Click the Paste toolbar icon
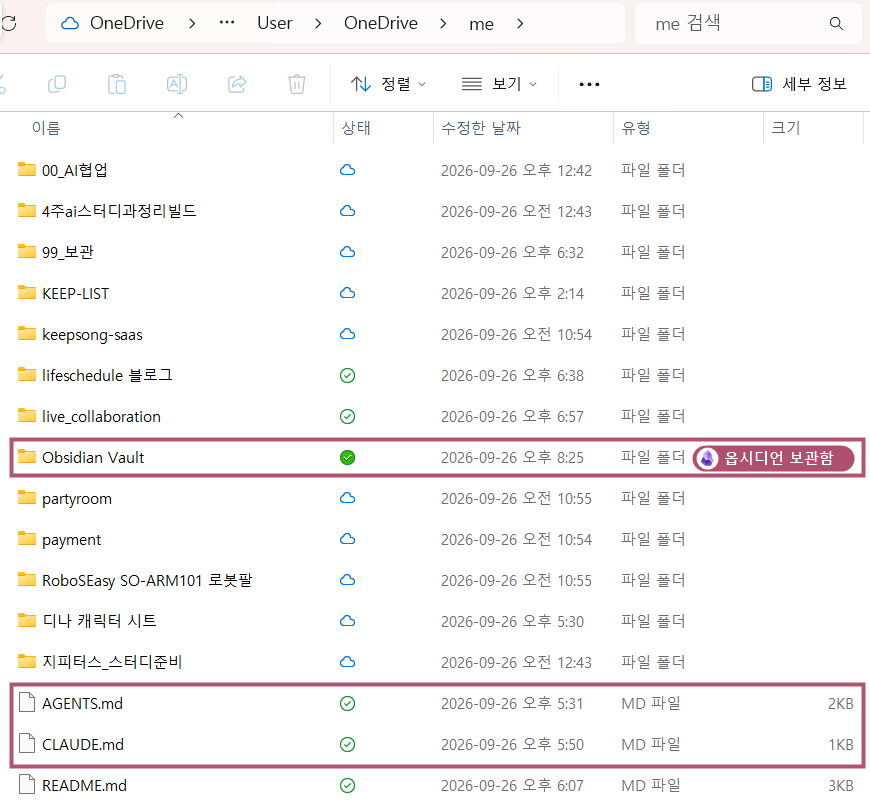The height and width of the screenshot is (810, 870). (x=117, y=84)
